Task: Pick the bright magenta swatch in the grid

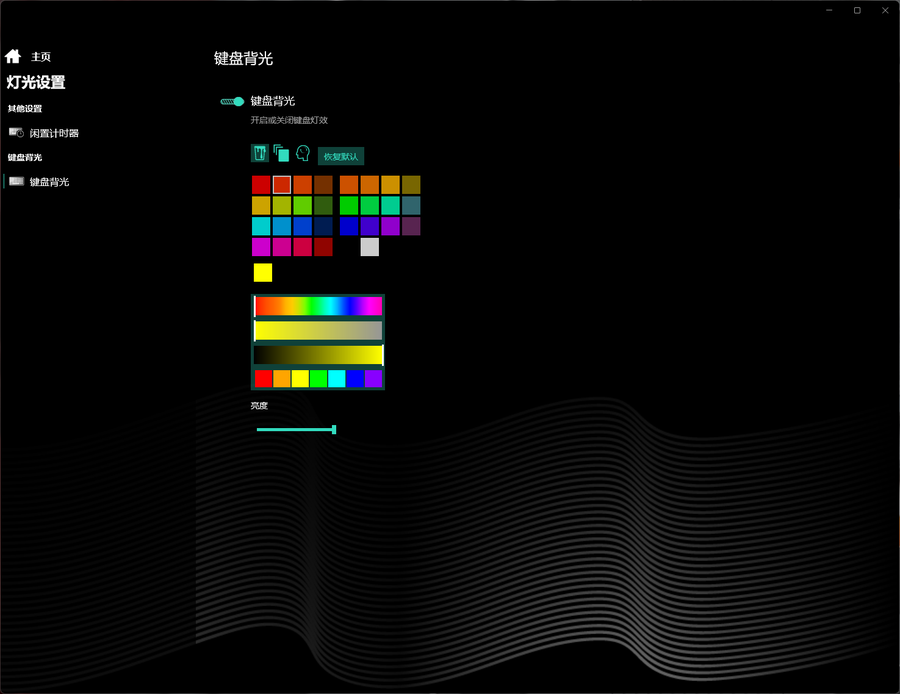Action: click(x=261, y=247)
